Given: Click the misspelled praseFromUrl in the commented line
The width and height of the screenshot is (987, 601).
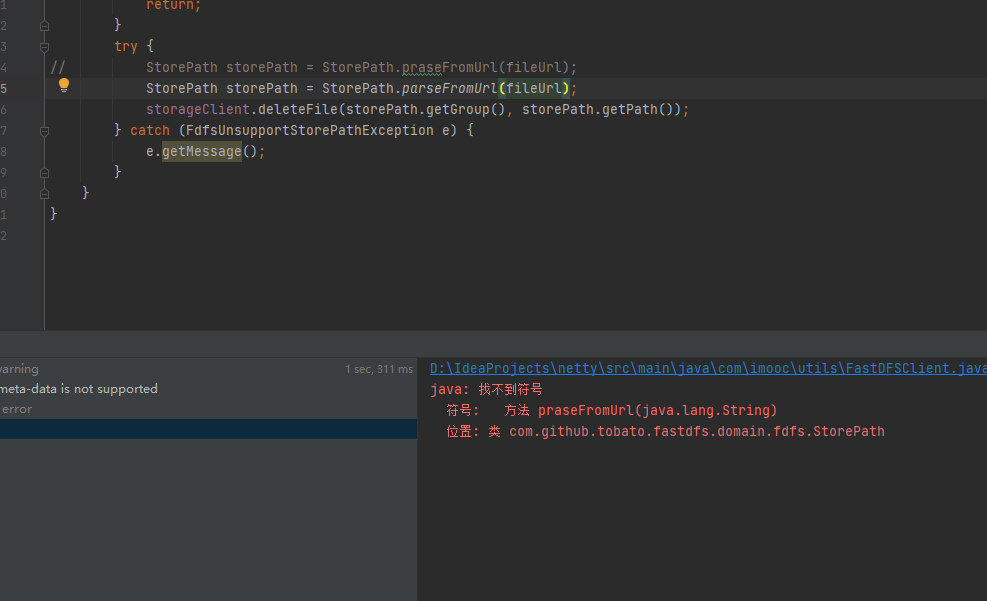Looking at the screenshot, I should [449, 67].
